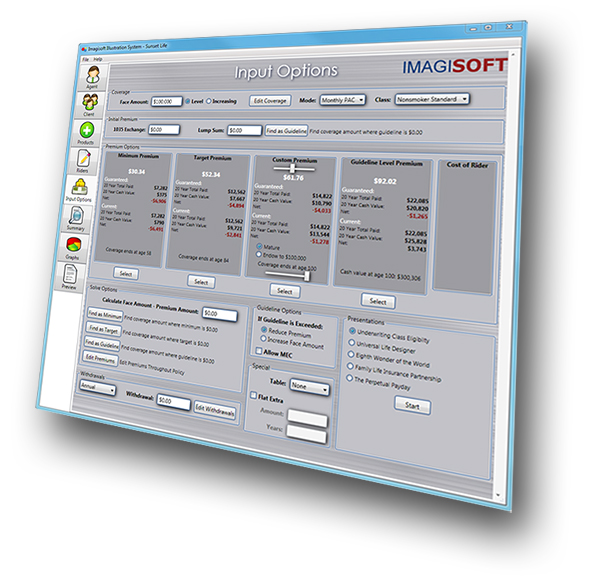Click the Premium Amount input field

tap(219, 314)
